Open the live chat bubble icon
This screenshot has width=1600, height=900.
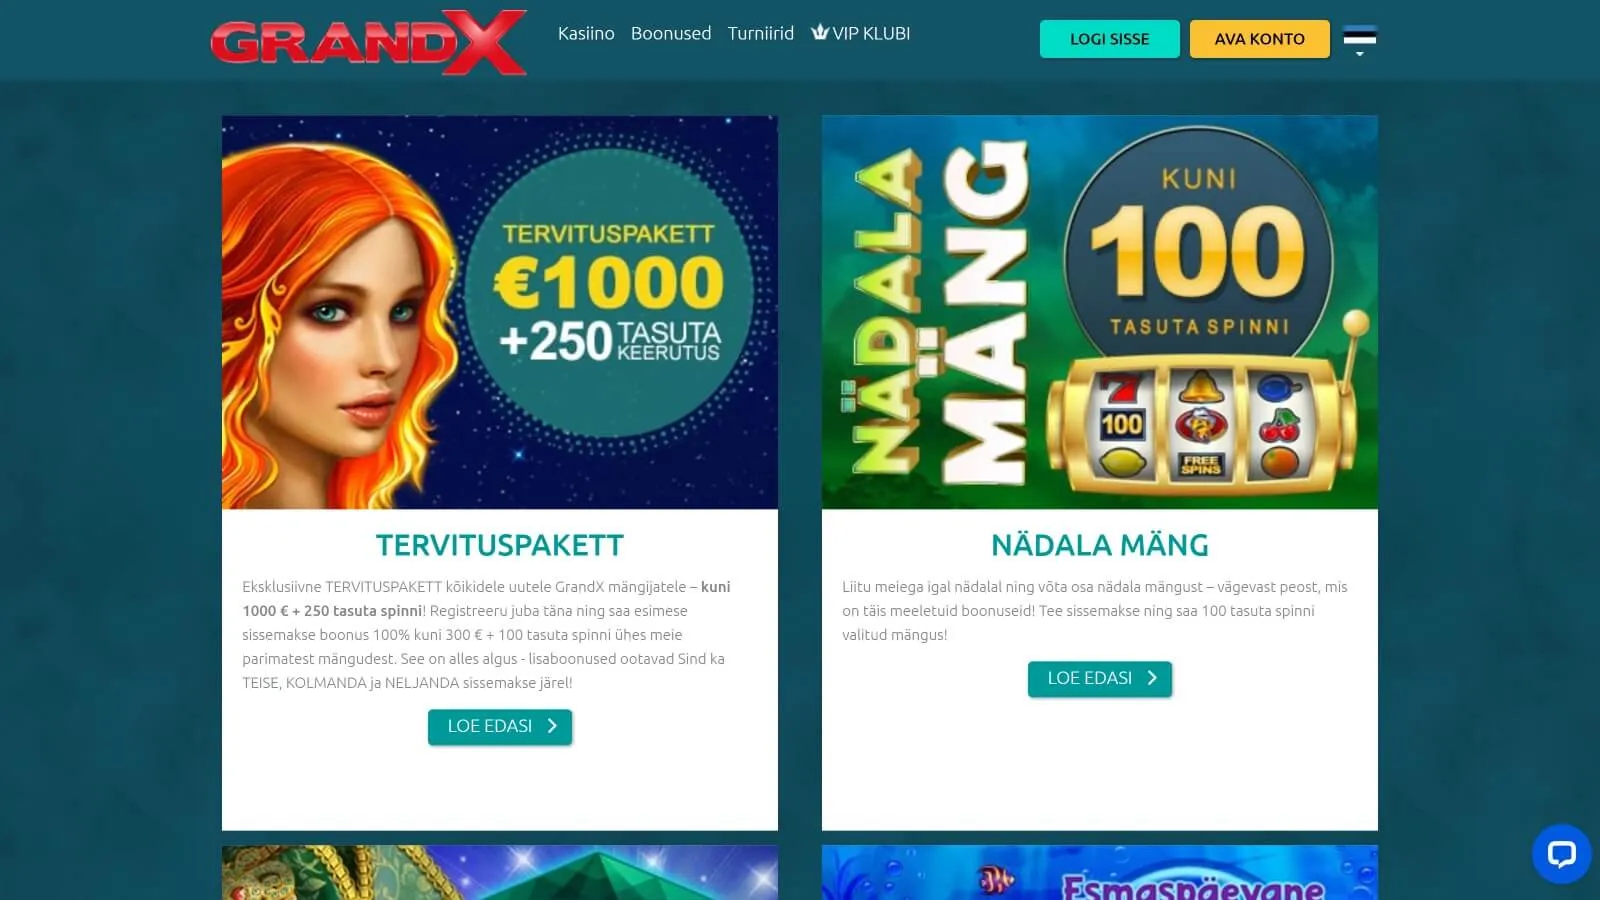[x=1561, y=854]
